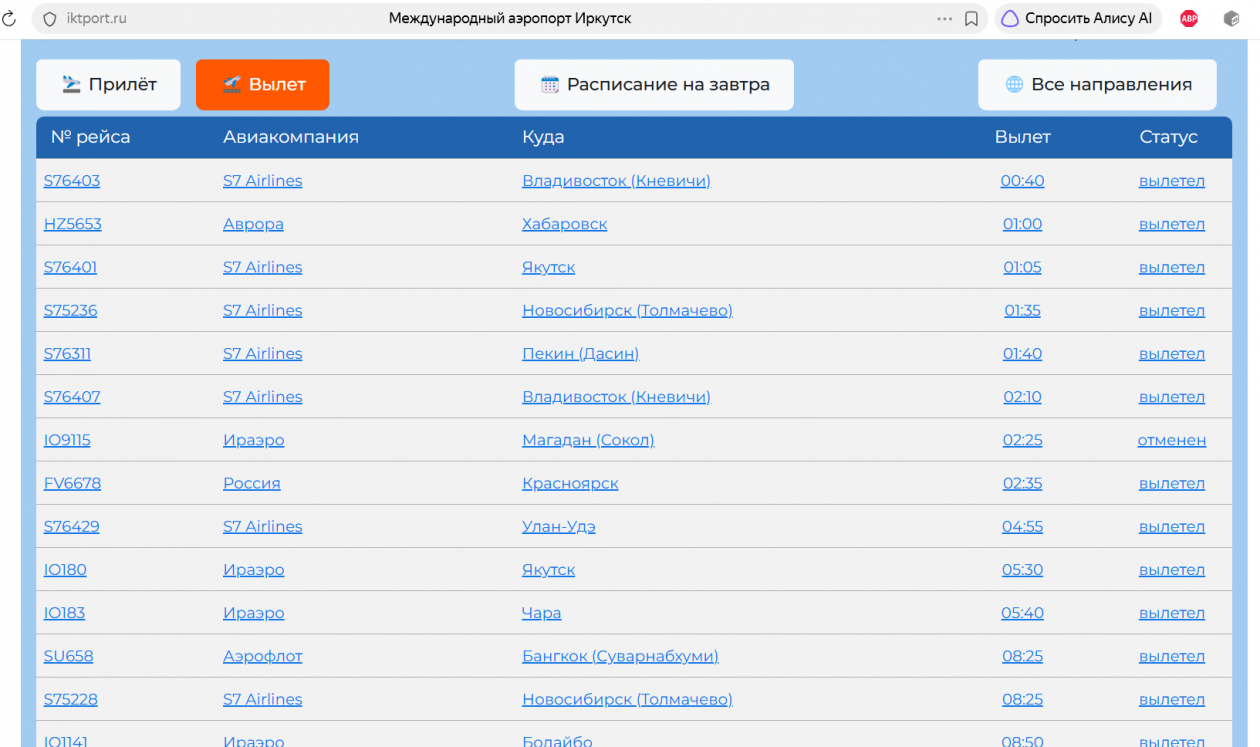Reload page with browser refresh icon
Viewport: 1260px width, 747px height.
pyautogui.click(x=9, y=19)
